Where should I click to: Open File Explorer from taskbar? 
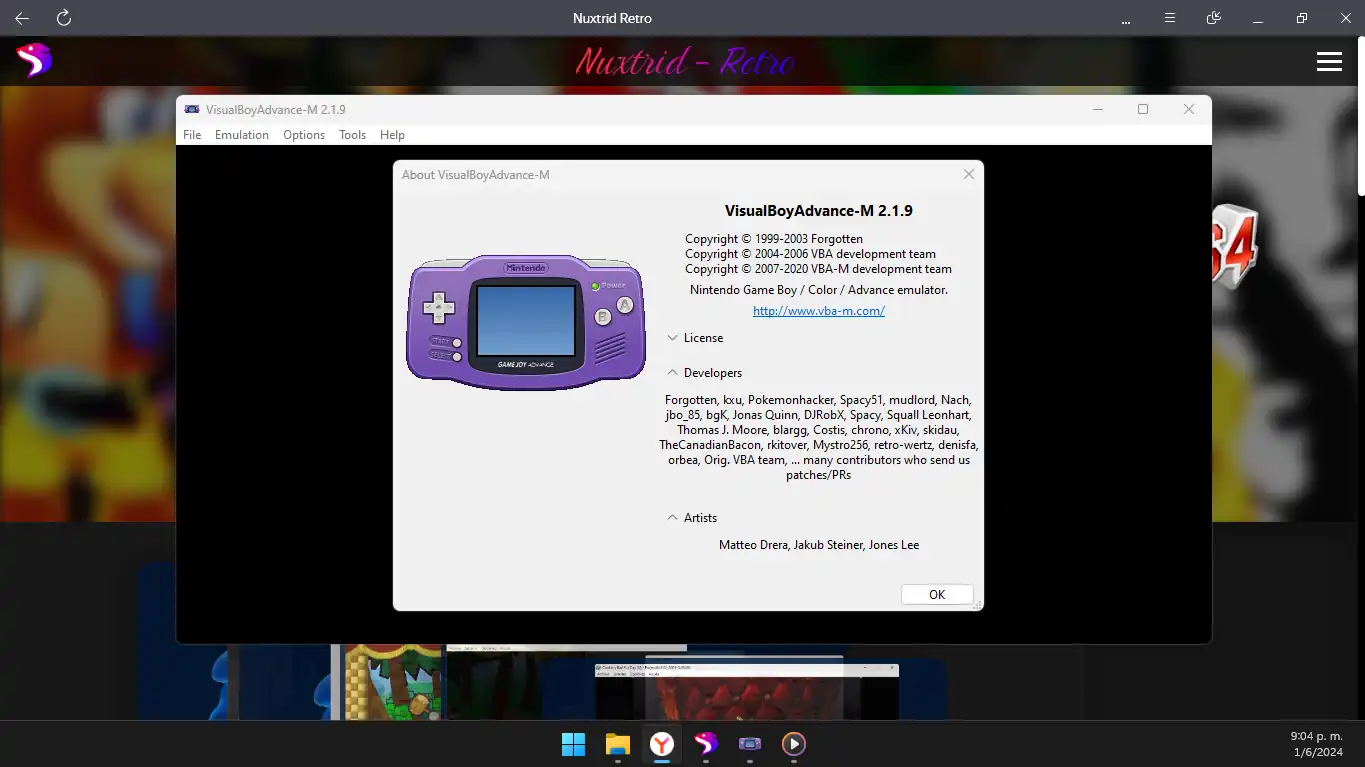point(618,744)
